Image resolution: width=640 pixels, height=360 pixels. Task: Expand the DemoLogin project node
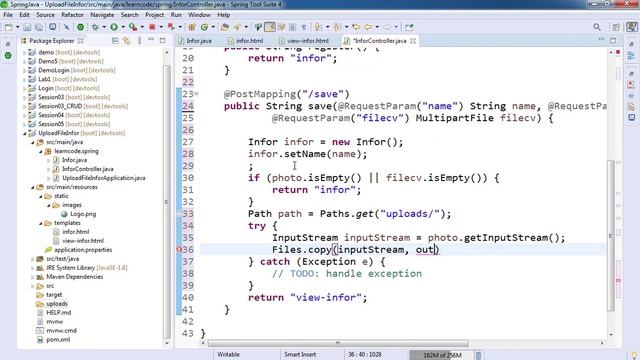24,71
